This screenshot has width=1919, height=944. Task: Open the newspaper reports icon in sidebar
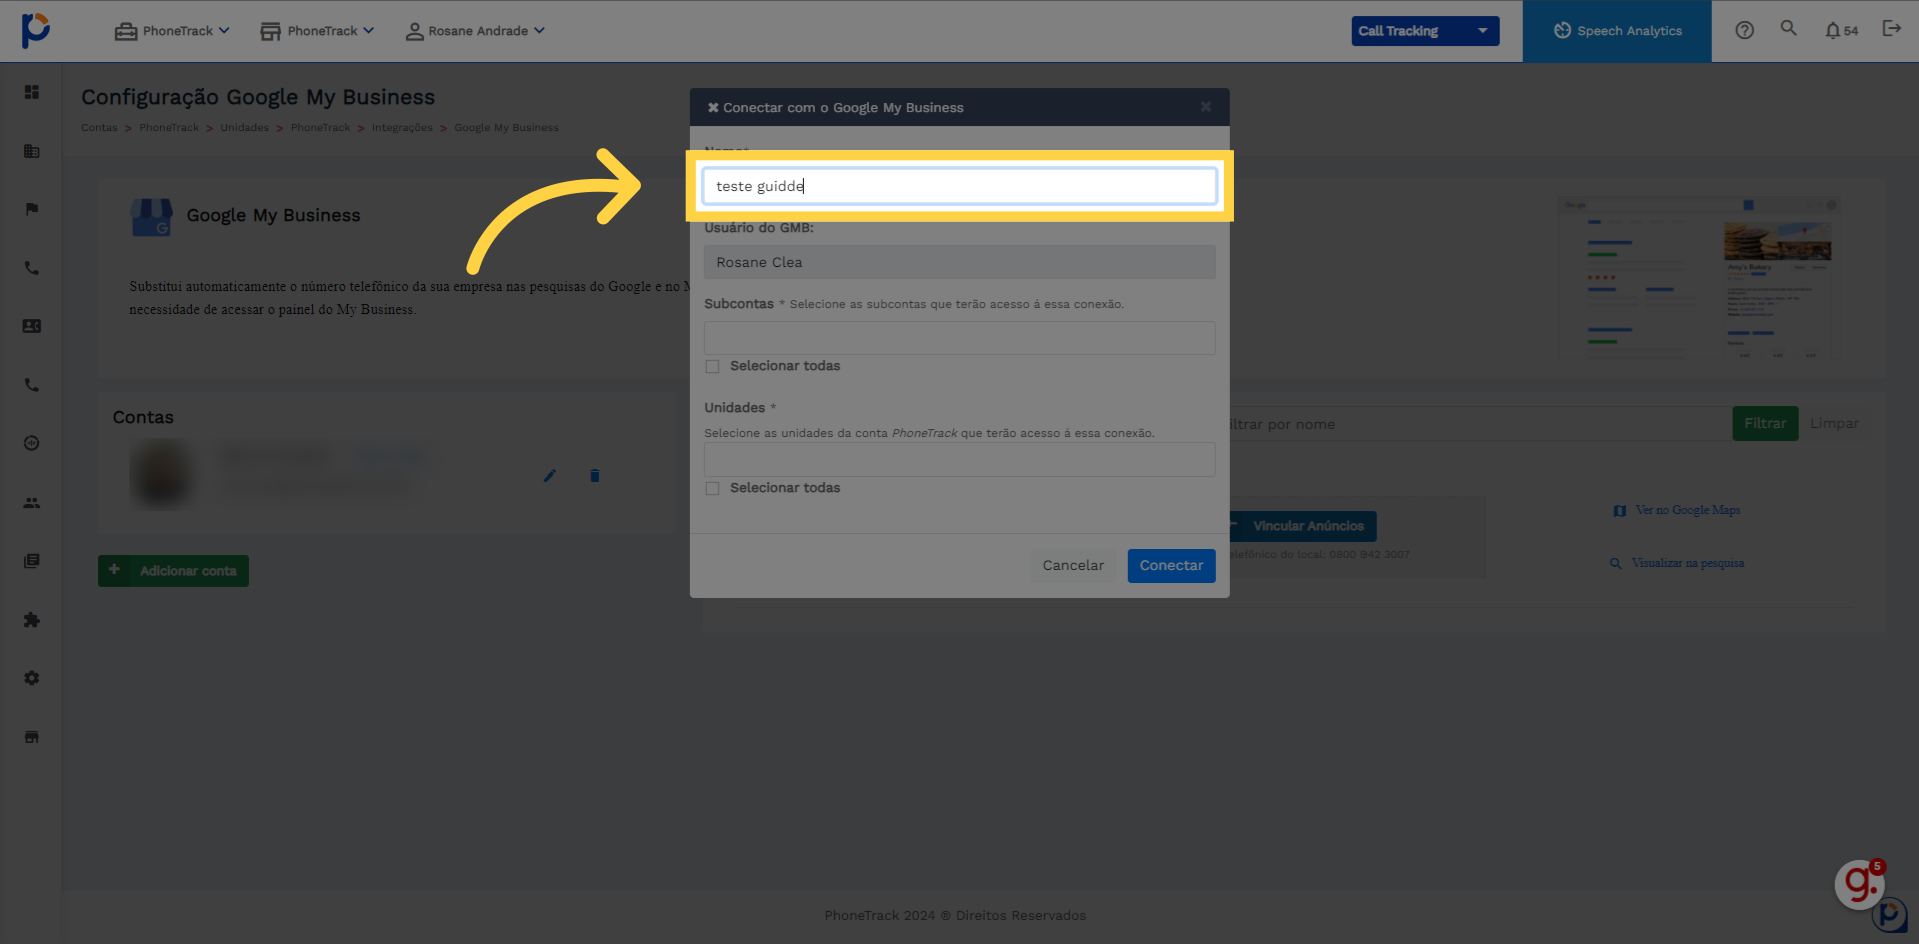click(32, 561)
